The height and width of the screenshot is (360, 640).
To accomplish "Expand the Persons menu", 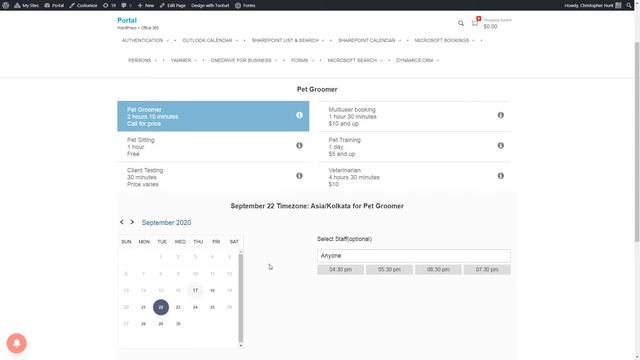I will 142,60.
